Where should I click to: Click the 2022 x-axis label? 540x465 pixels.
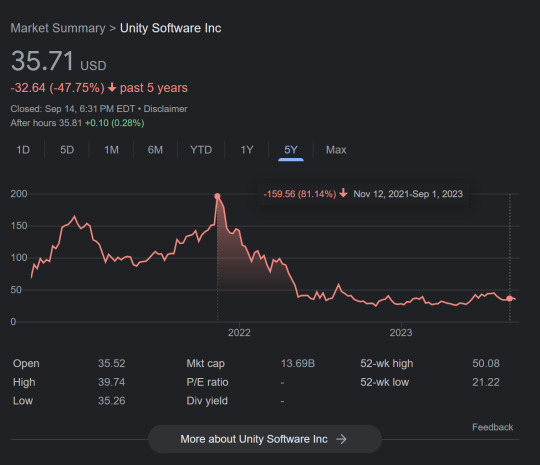(x=239, y=333)
